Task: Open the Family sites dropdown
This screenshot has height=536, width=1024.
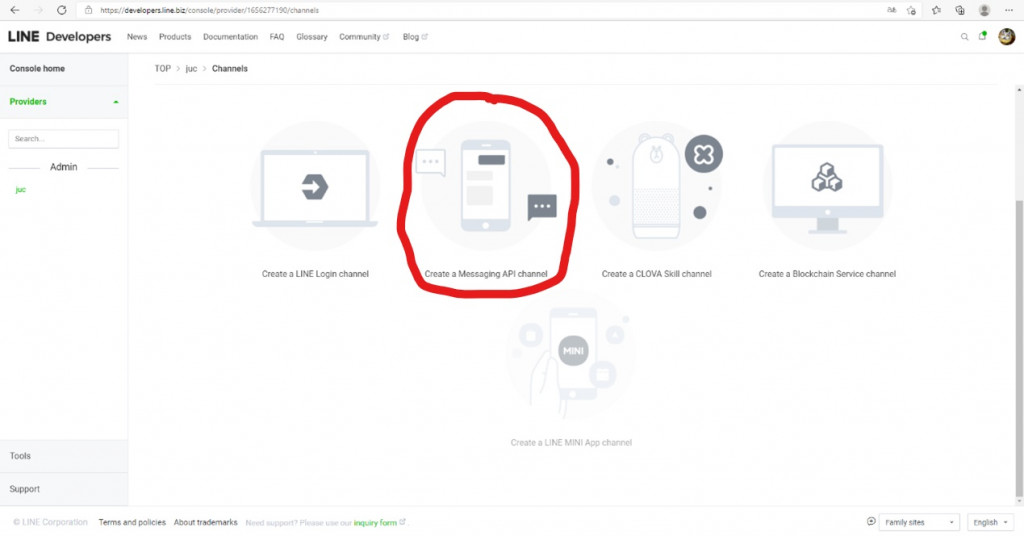Action: [919, 522]
